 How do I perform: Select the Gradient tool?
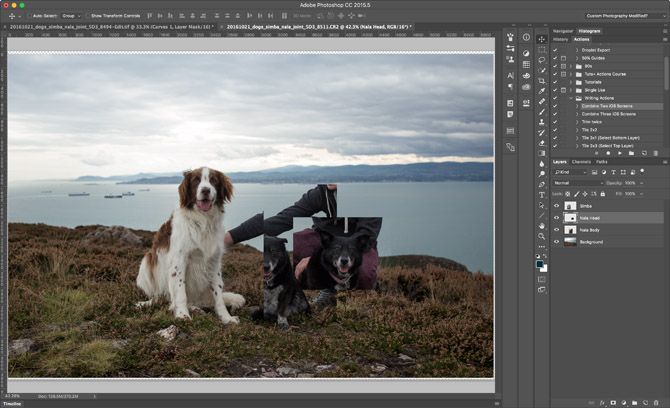(541, 153)
